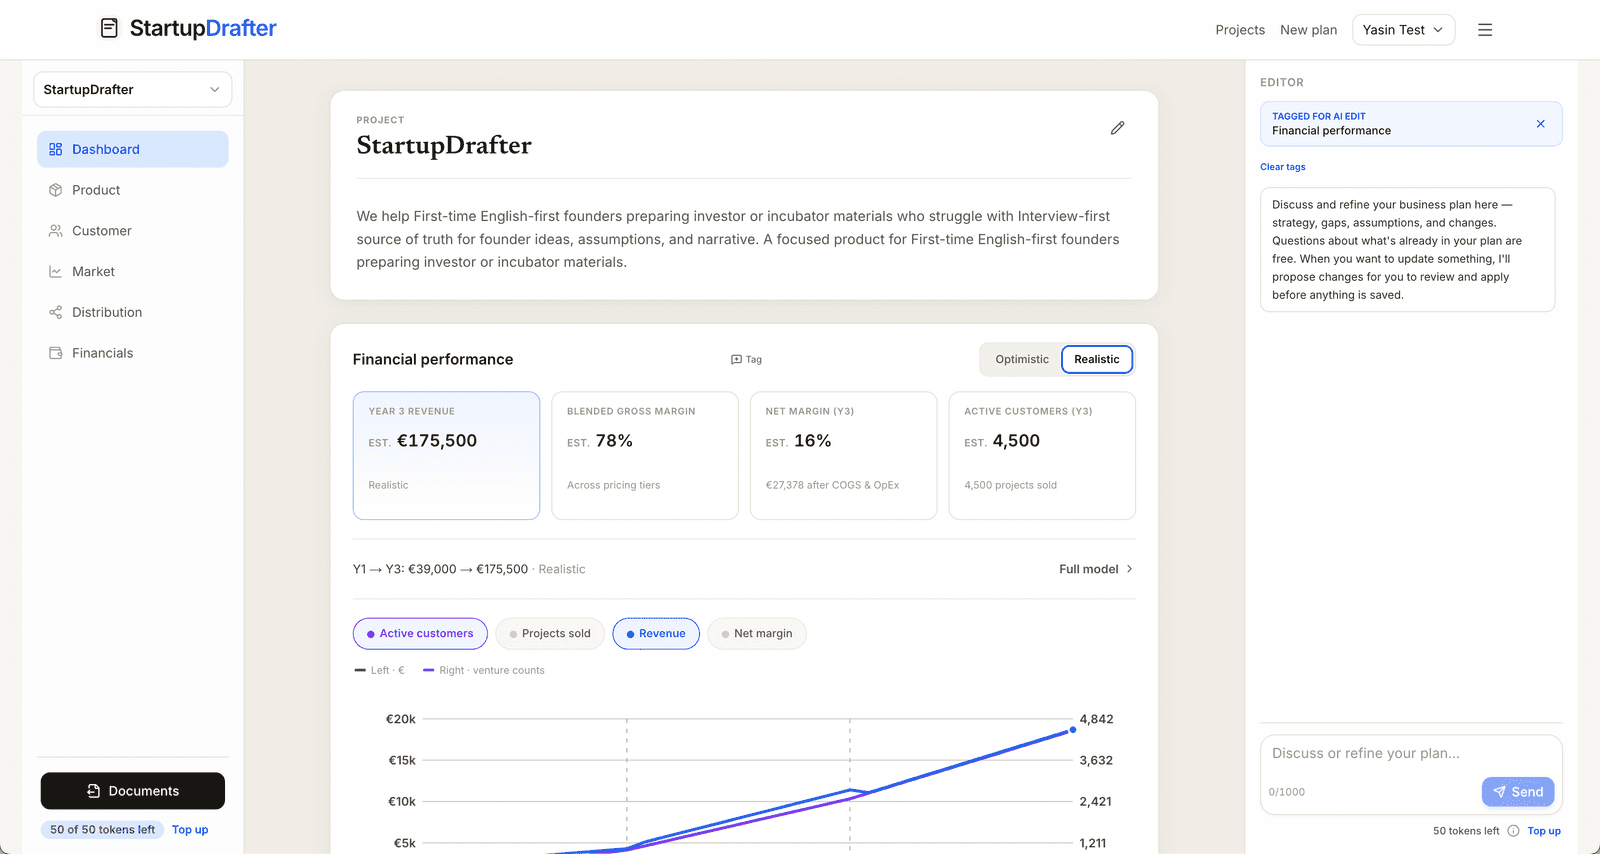1600x854 pixels.
Task: Click the Right · venture counts legend entry
Action: (484, 670)
